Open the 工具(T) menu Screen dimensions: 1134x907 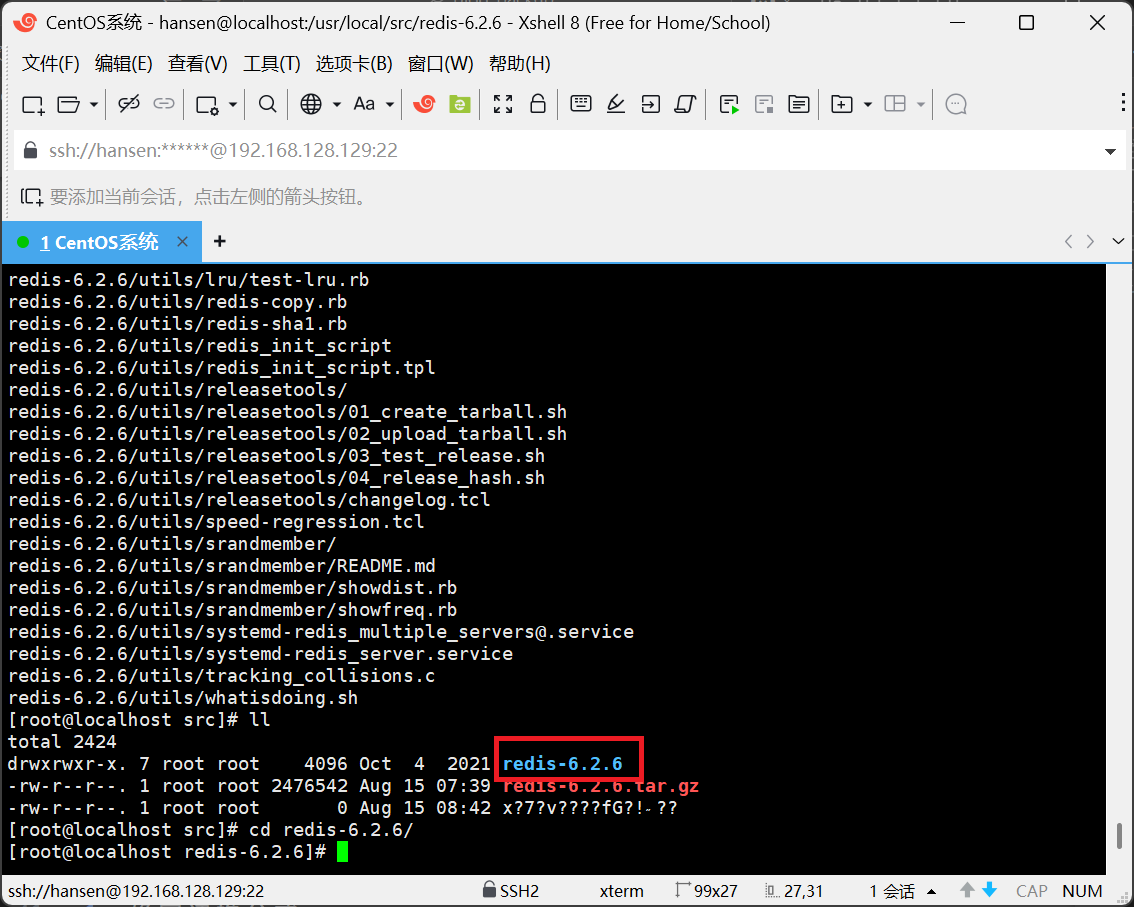271,64
